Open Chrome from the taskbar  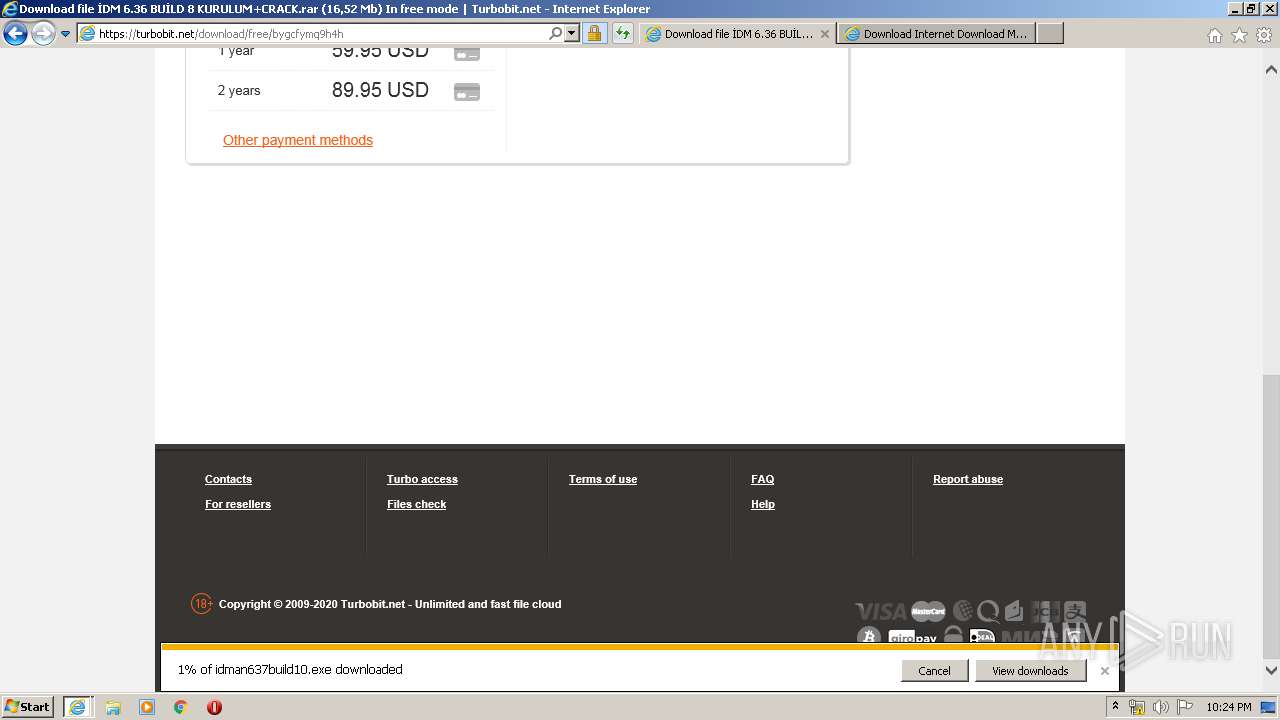pyautogui.click(x=181, y=707)
